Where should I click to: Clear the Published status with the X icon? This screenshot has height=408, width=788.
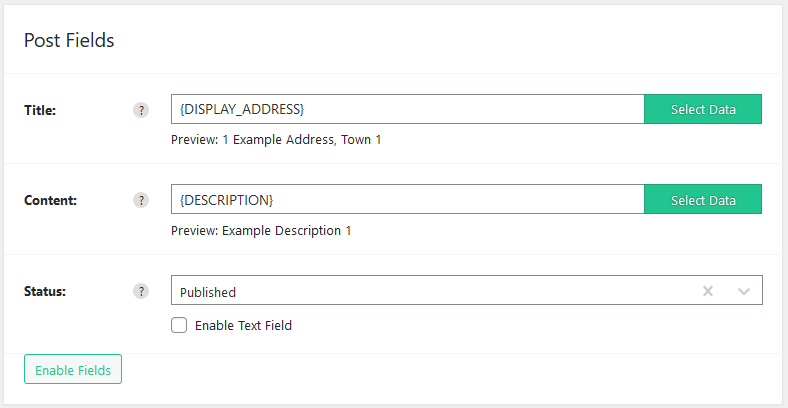click(708, 291)
